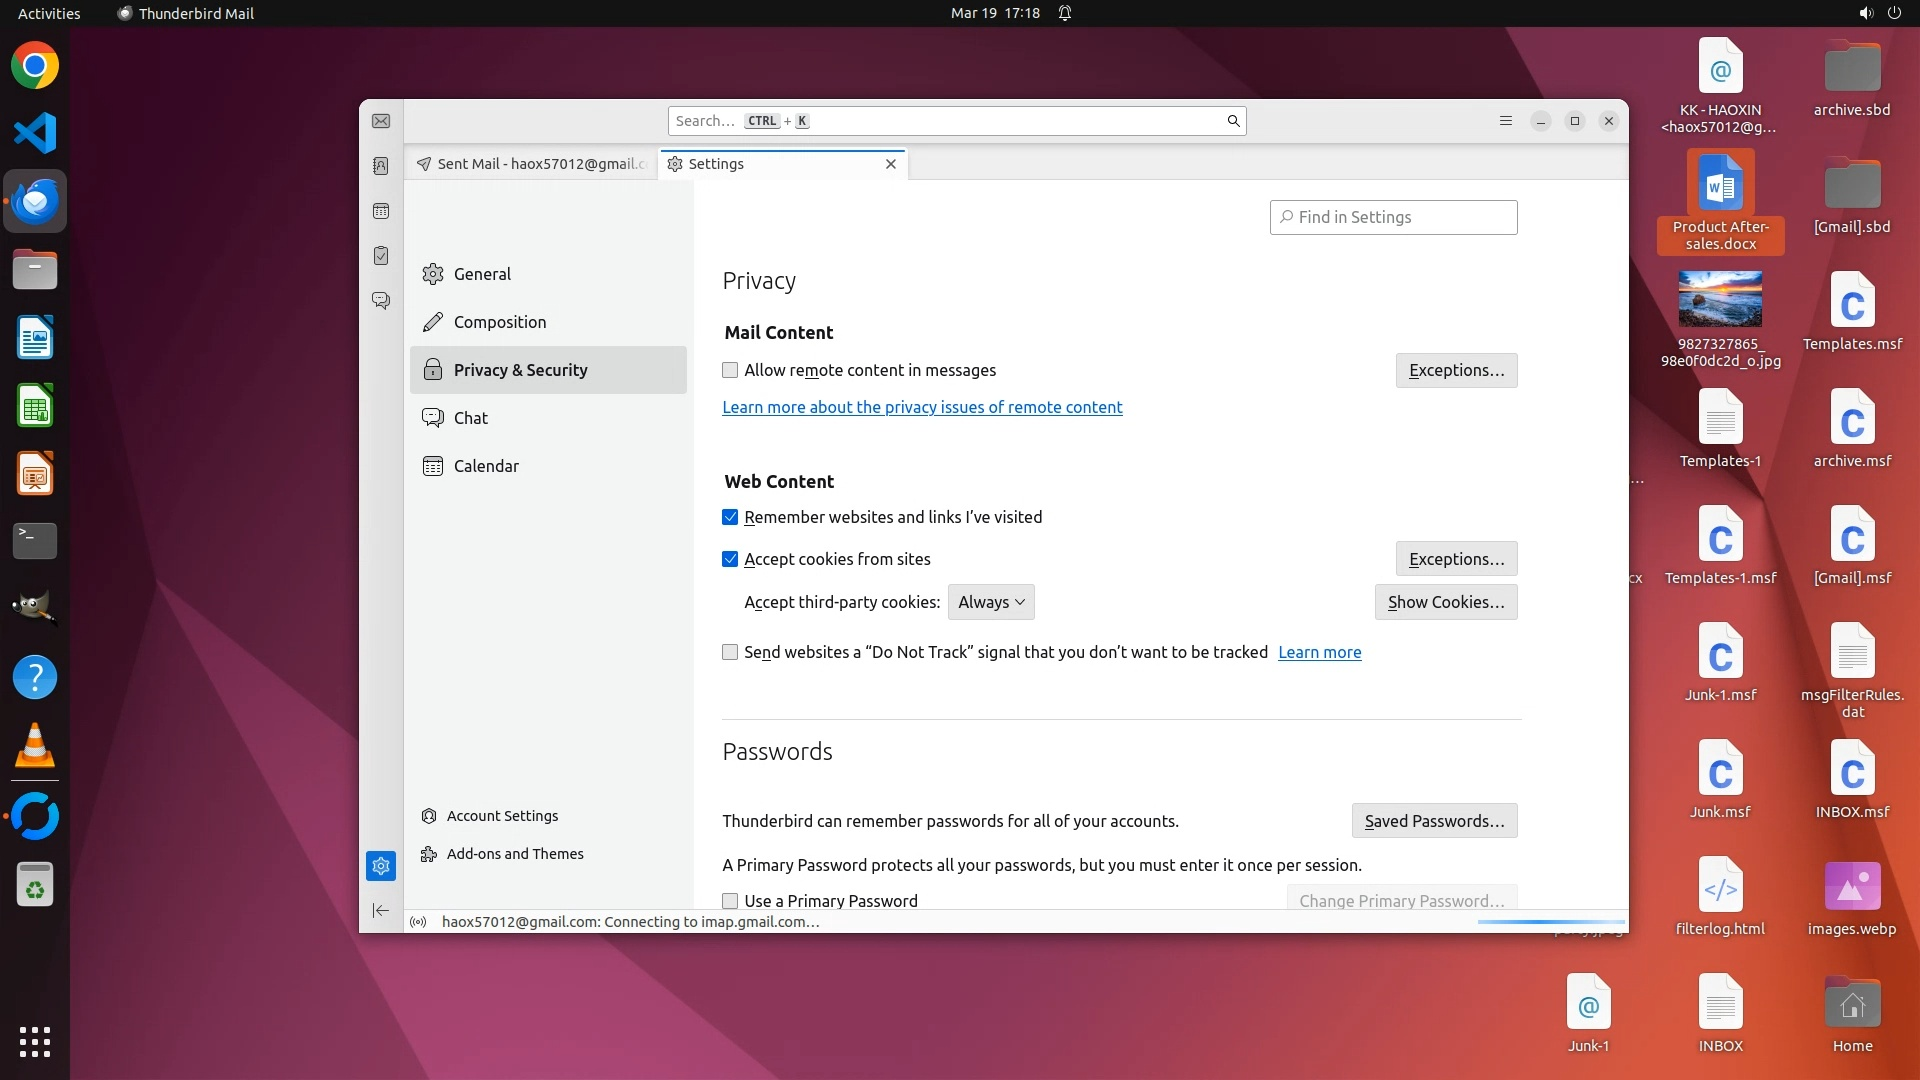Viewport: 1920px width, 1080px height.
Task: Click Show Cookies button
Action: (x=1445, y=602)
